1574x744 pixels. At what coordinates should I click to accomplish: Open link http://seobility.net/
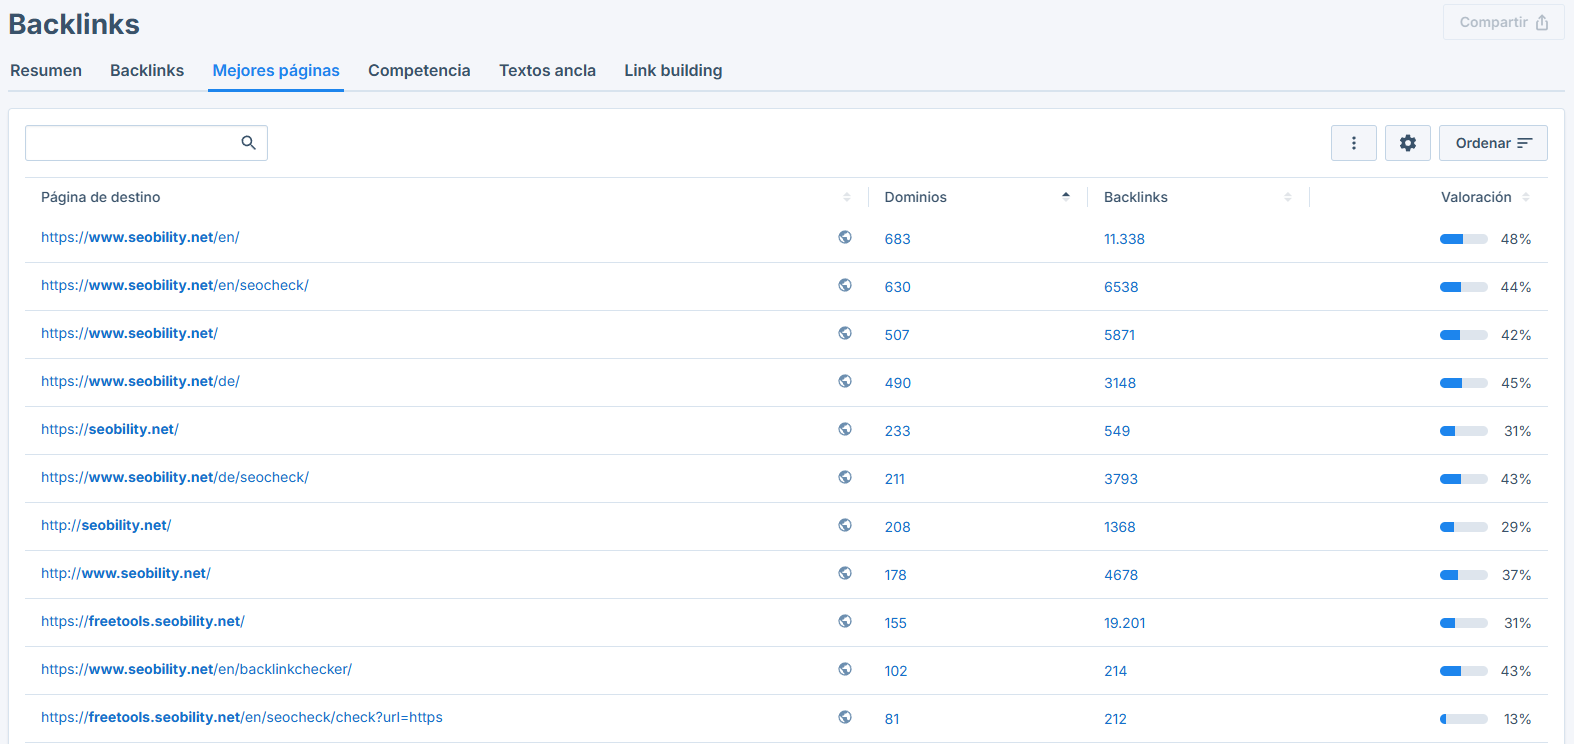[106, 525]
